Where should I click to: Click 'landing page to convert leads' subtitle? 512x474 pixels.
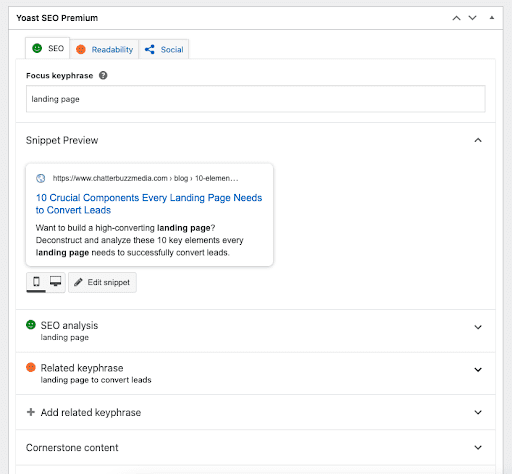[x=96, y=380]
